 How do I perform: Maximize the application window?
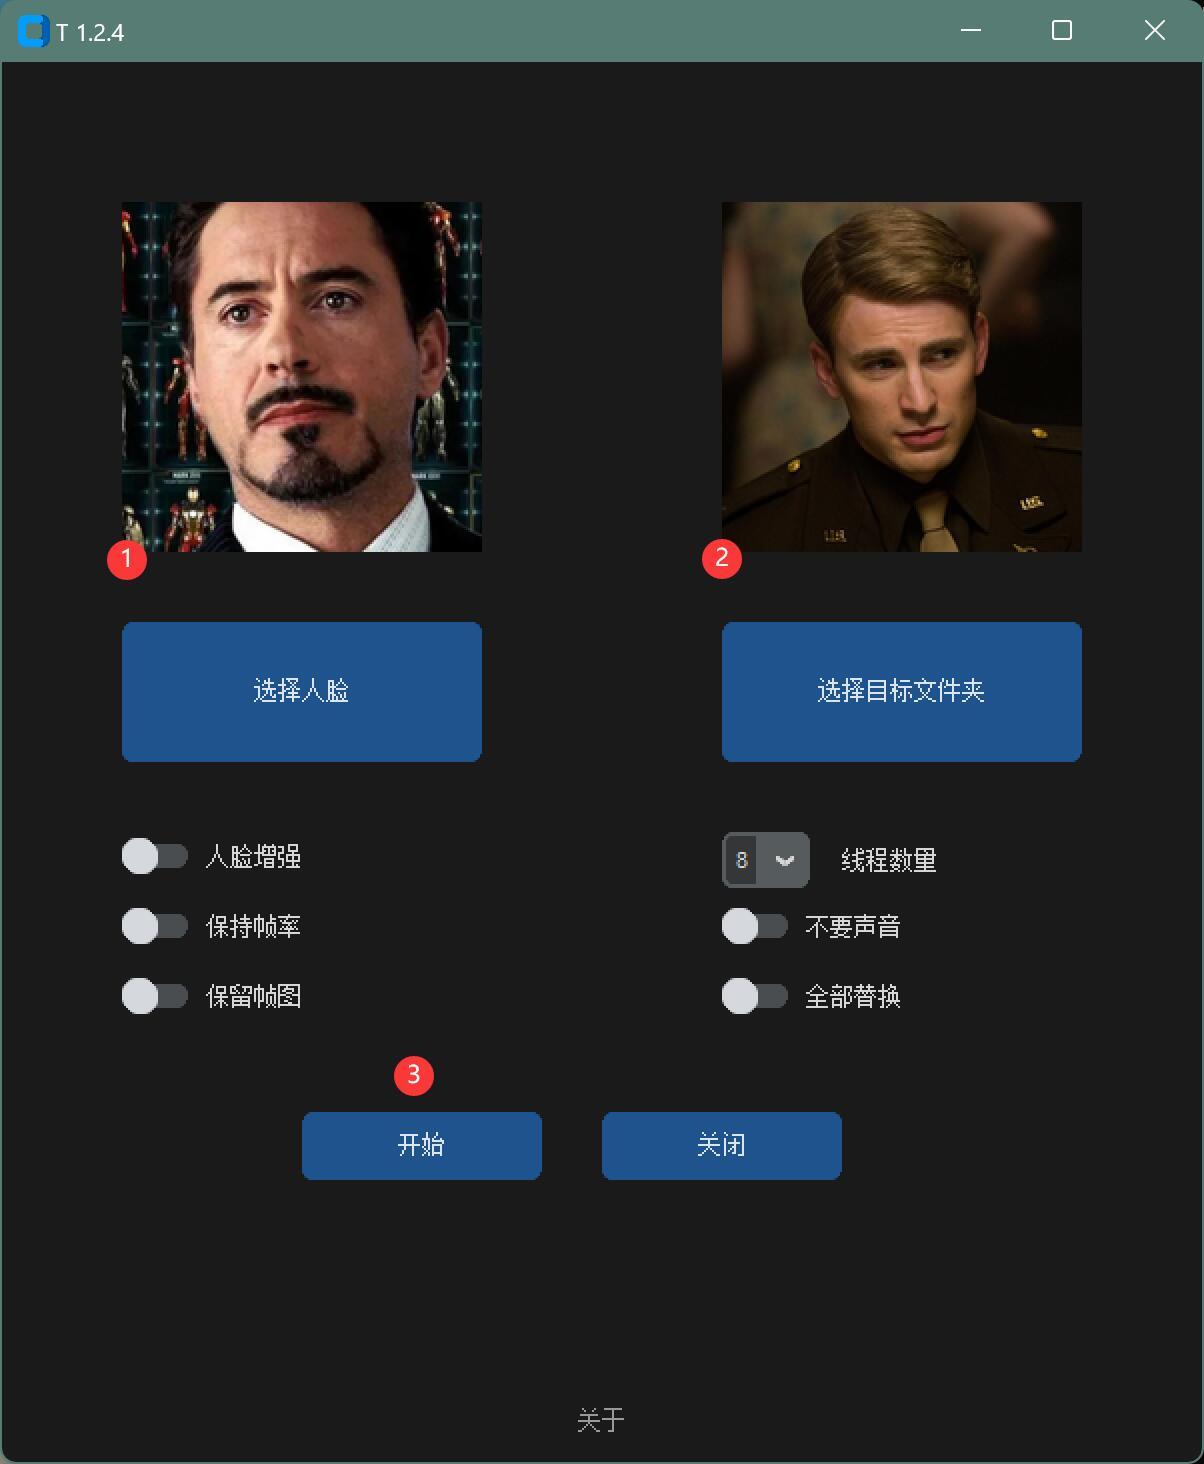click(1062, 31)
